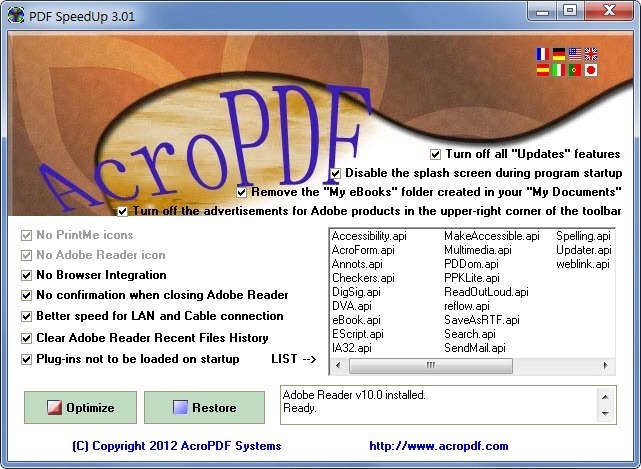Image resolution: width=641 pixels, height=469 pixels.
Task: Toggle Clear Adobe Reader Recent Files History
Action: [x=27, y=339]
